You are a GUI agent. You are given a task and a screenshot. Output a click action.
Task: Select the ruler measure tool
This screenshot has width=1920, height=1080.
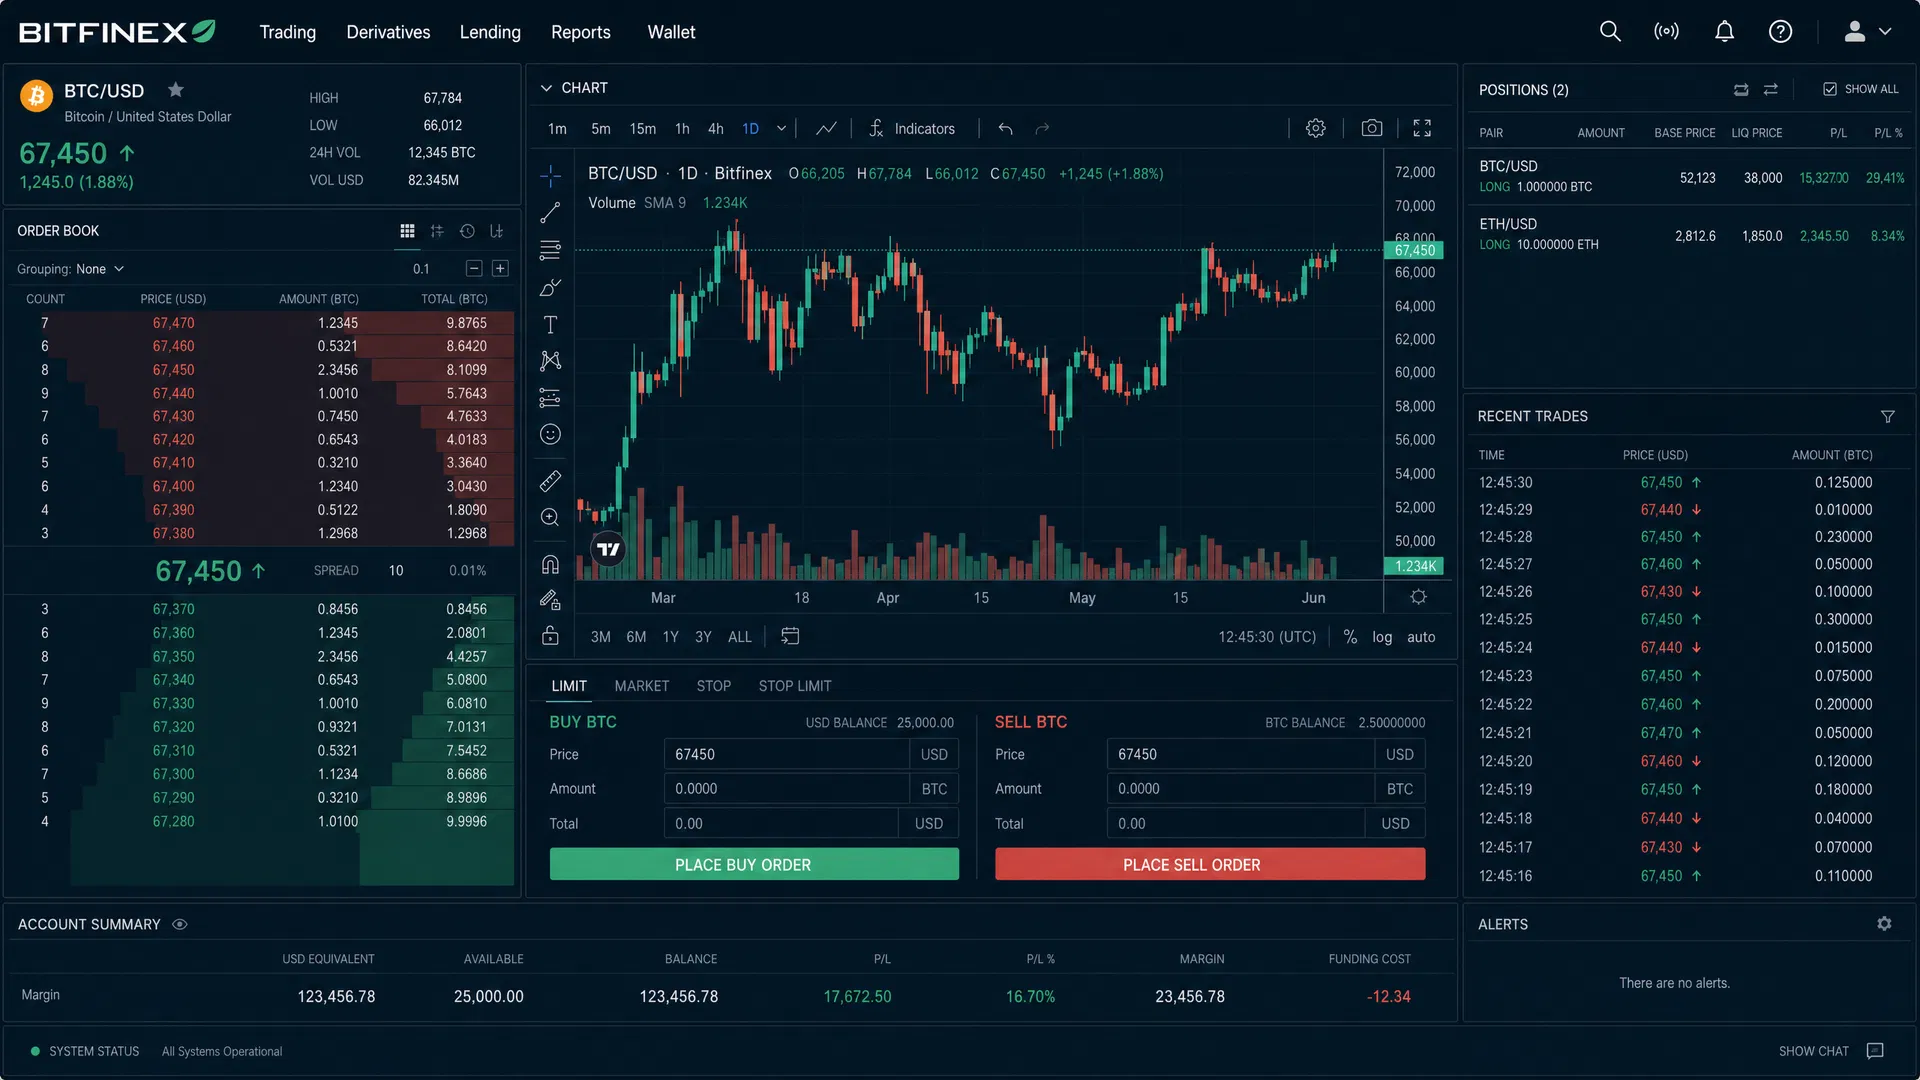550,481
